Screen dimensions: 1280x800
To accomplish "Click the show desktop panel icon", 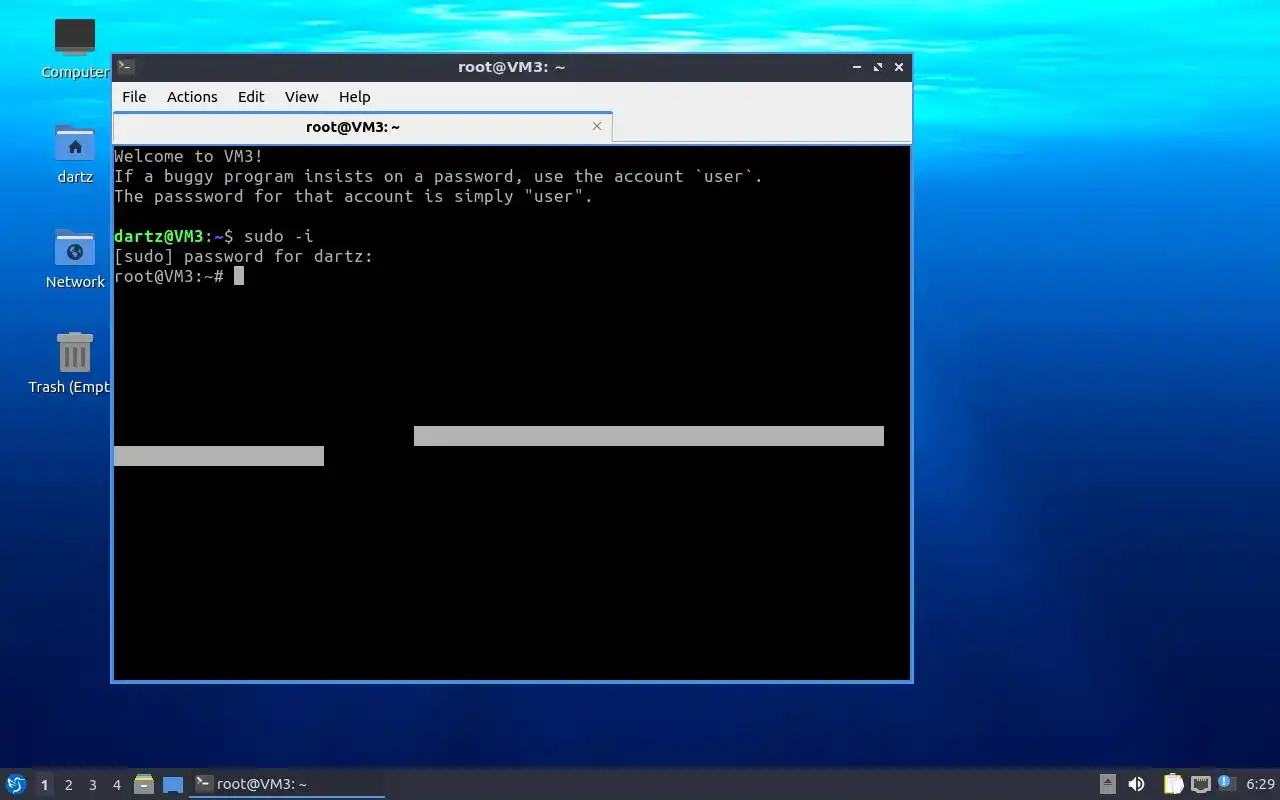I will 173,784.
